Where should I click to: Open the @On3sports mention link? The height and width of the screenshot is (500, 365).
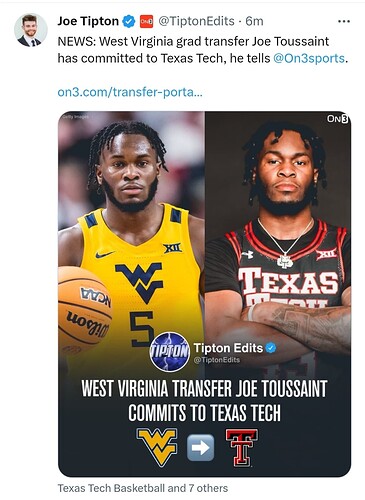309,58
